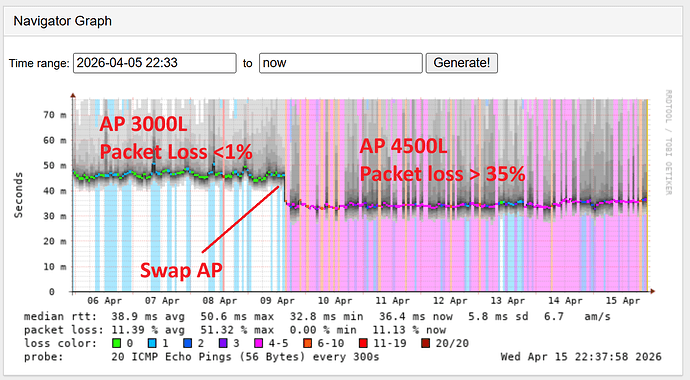This screenshot has width=690, height=380.
Task: Click the 06 Apr x-axis label
Action: click(104, 301)
